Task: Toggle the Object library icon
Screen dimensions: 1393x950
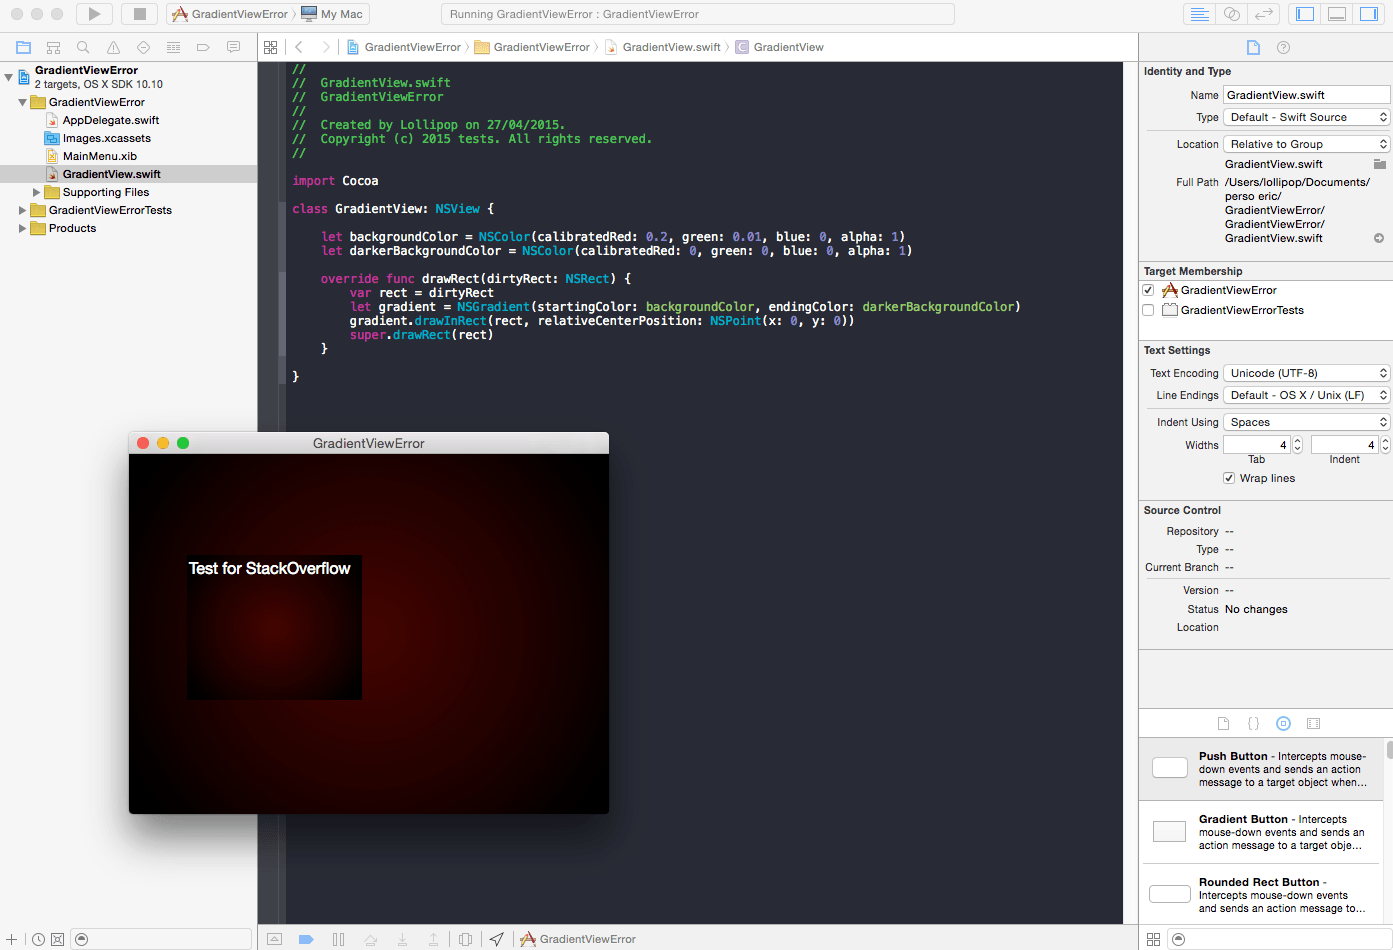Action: (x=1283, y=723)
